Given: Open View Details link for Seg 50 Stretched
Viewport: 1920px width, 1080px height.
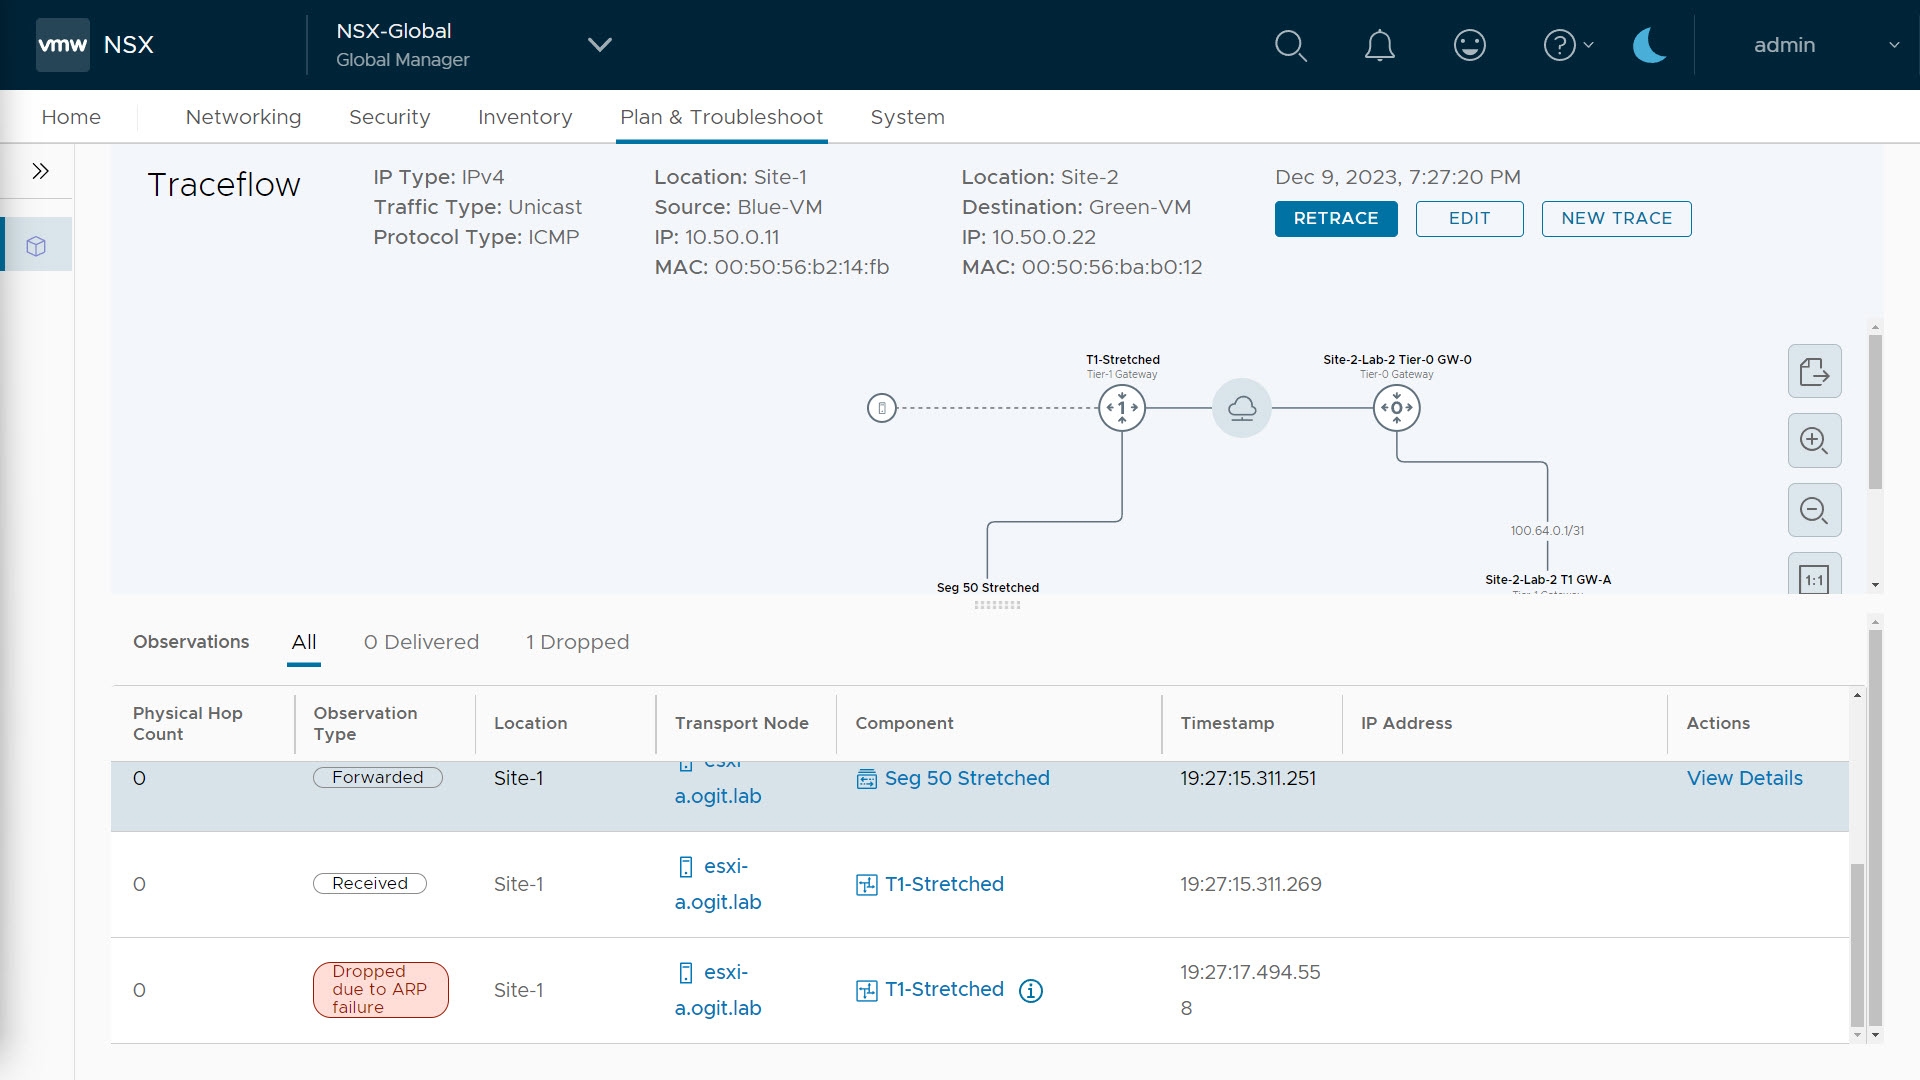Looking at the screenshot, I should pos(1744,778).
